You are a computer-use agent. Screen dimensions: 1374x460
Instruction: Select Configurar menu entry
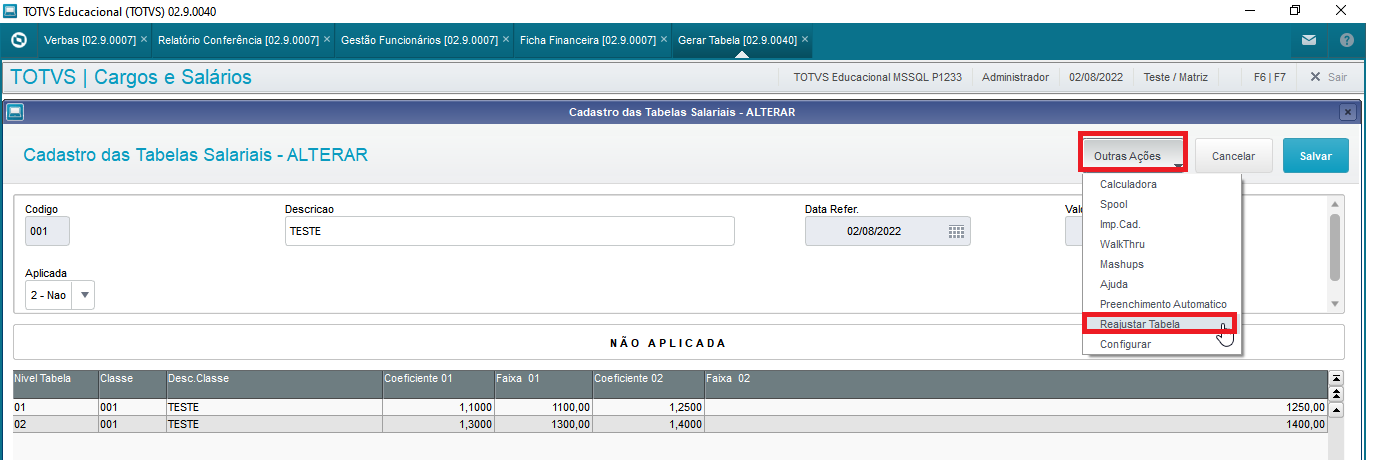pos(1125,344)
